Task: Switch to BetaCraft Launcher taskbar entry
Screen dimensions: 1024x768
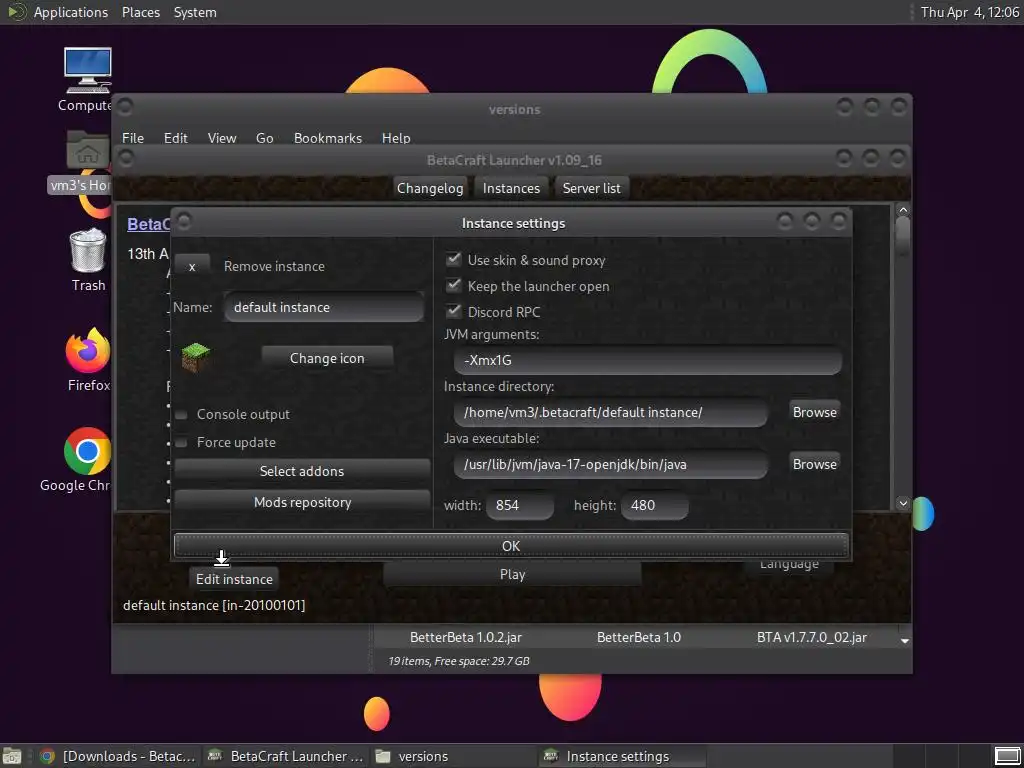Action: tap(286, 756)
